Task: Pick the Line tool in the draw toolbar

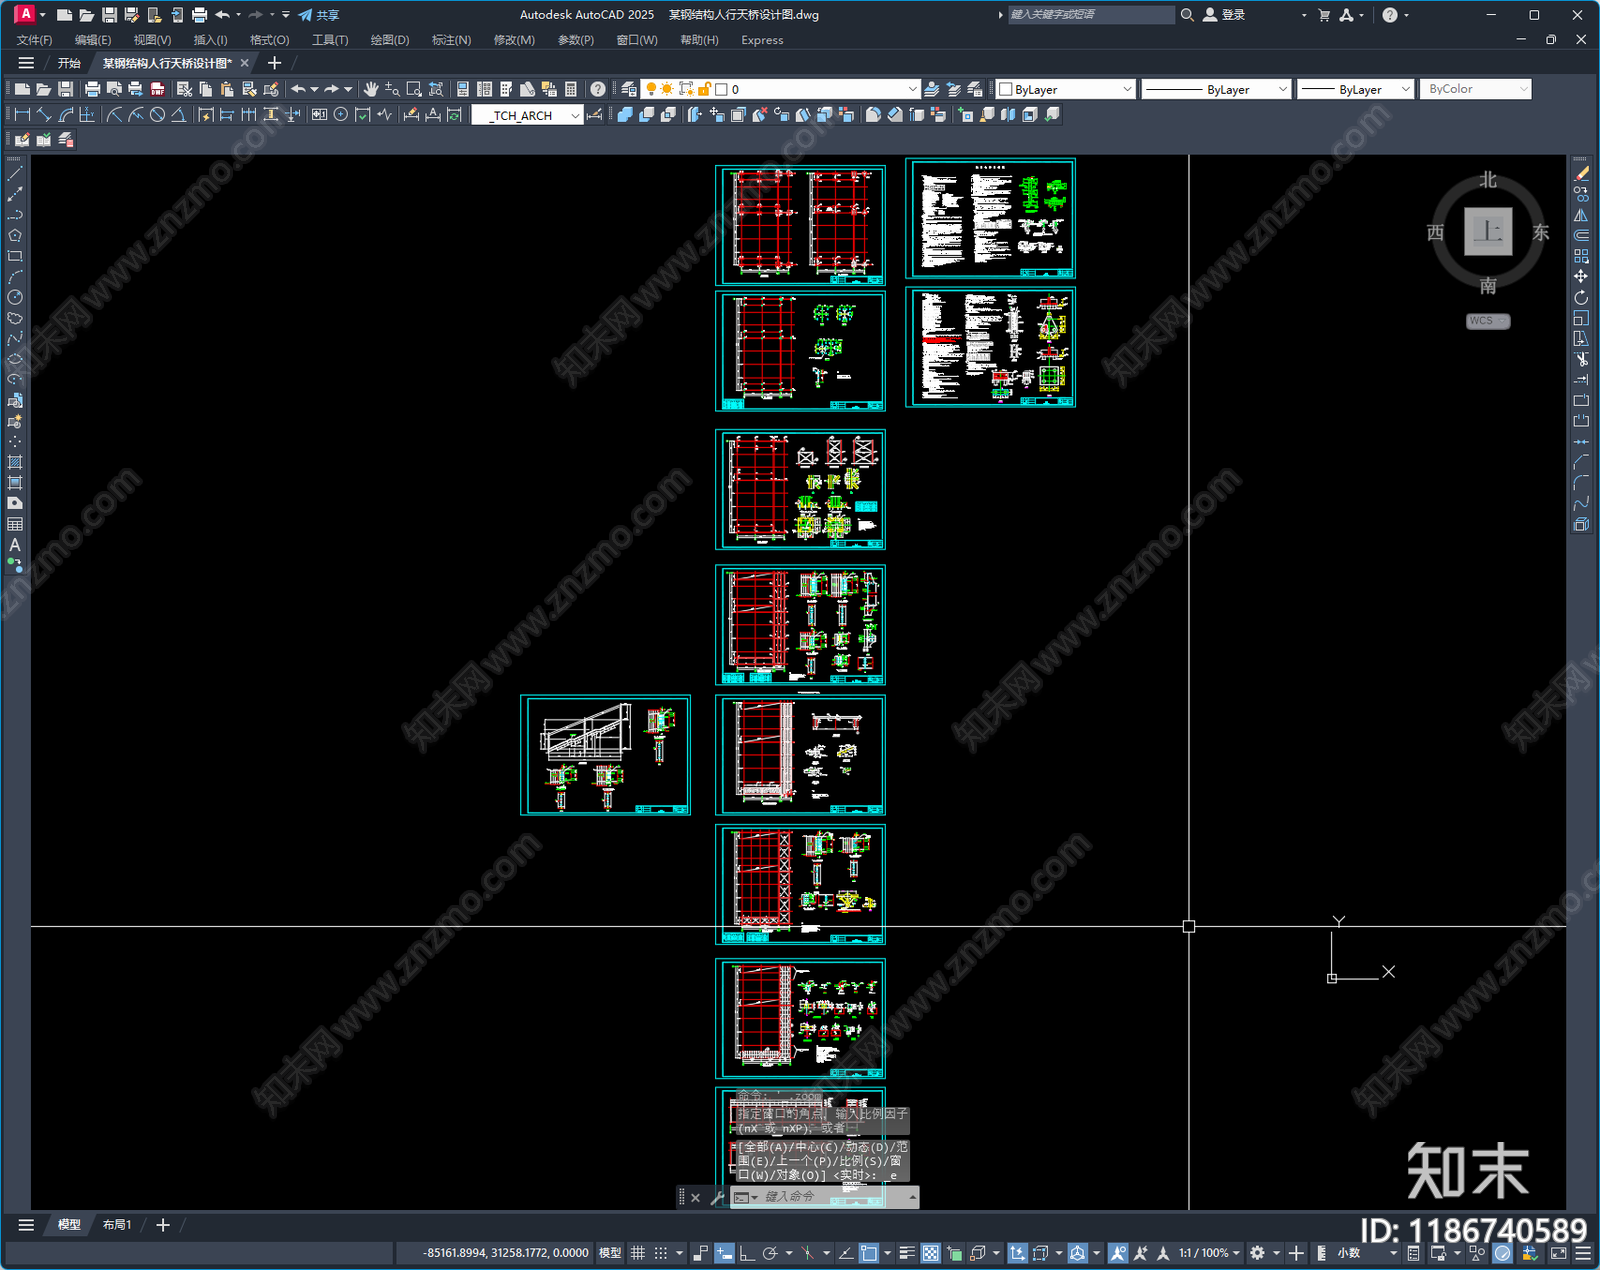Action: click(x=15, y=174)
